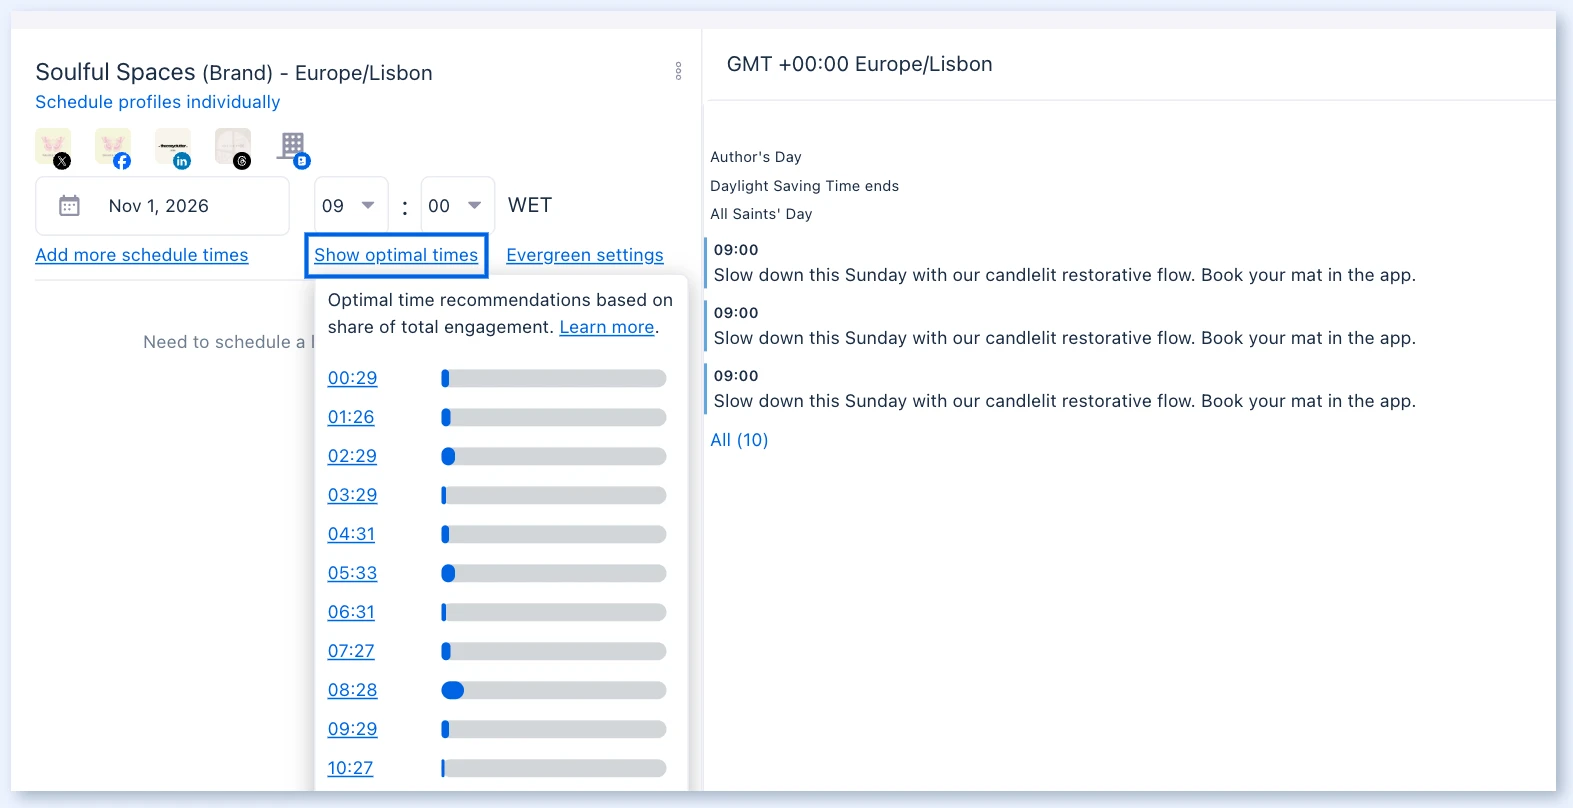Image resolution: width=1573 pixels, height=808 pixels.
Task: Show All (10) scheduled posts
Action: click(739, 440)
